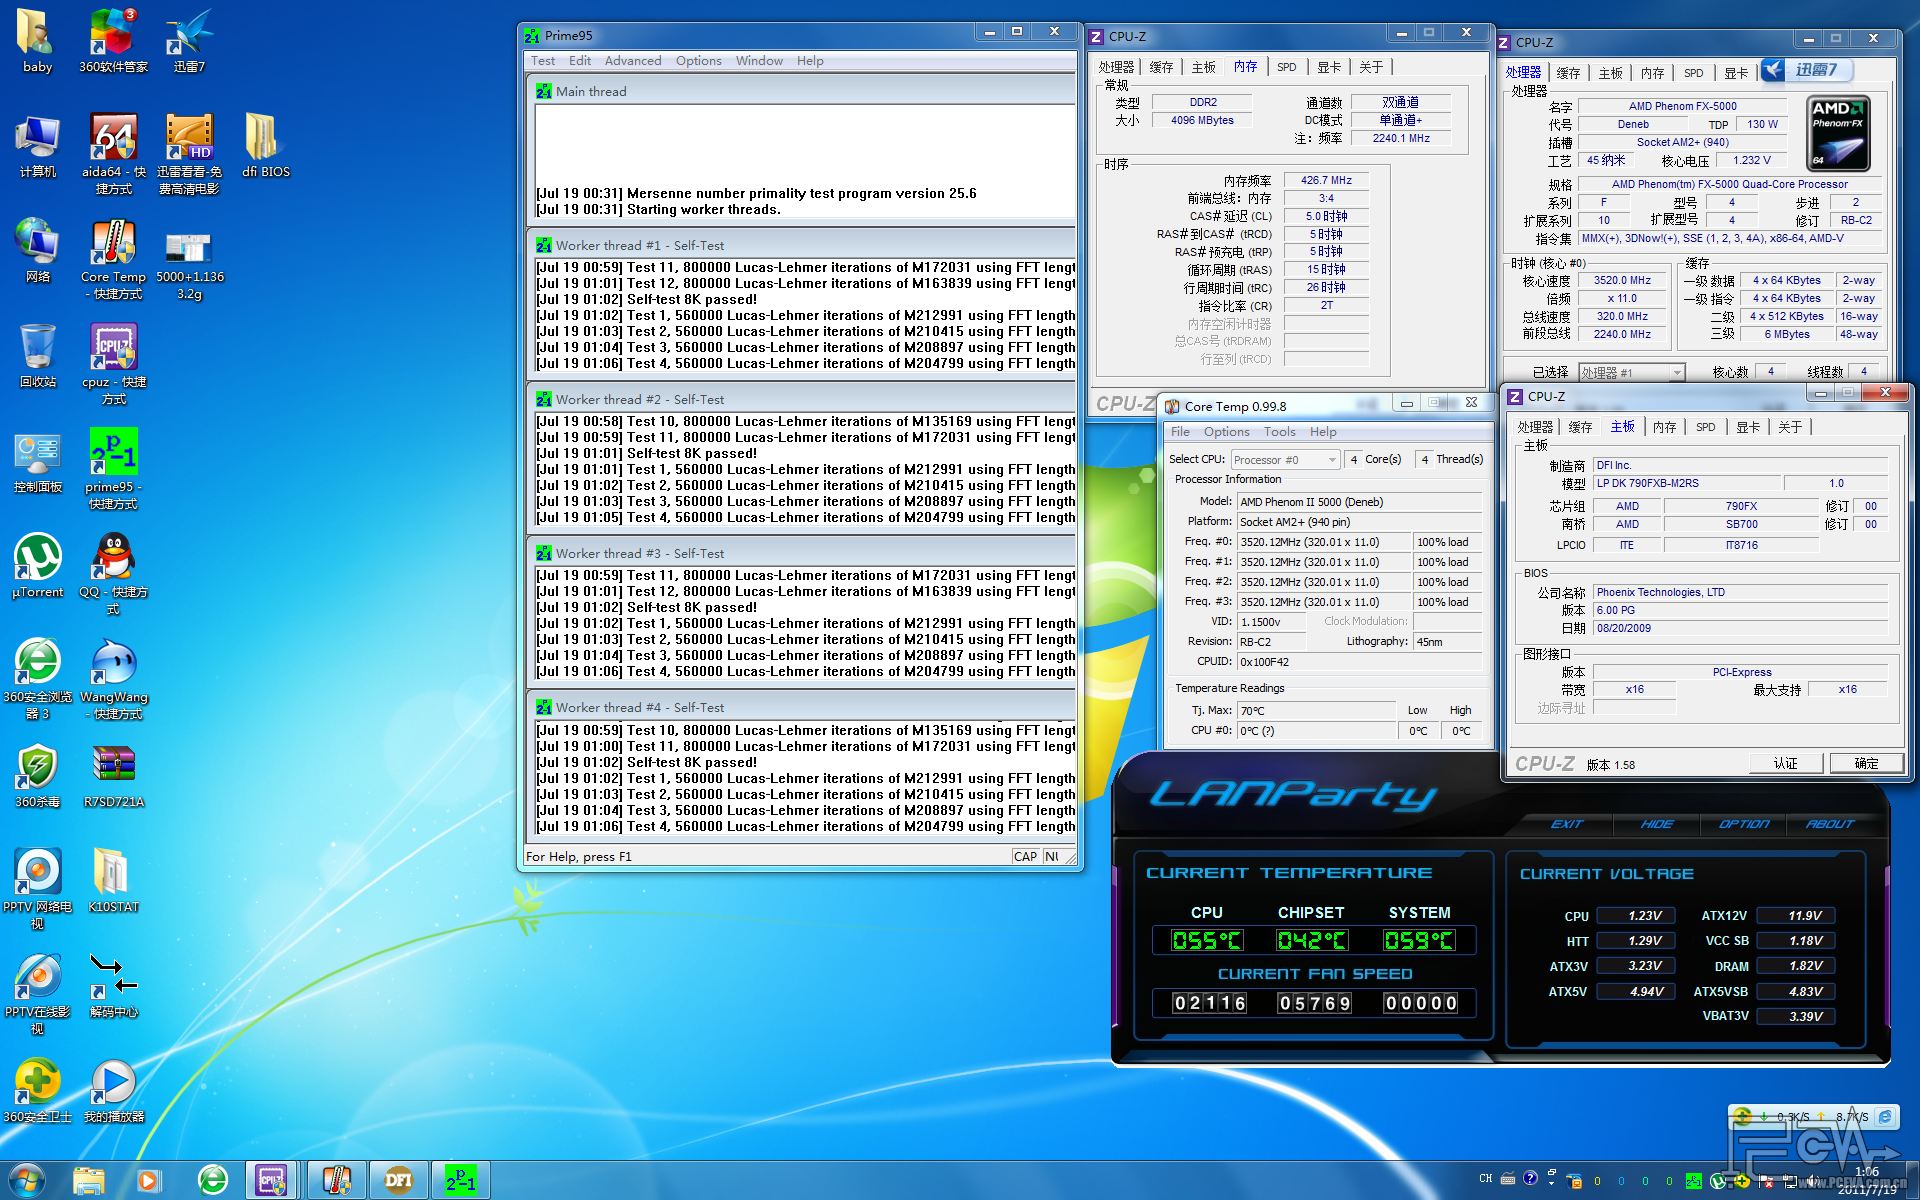
Task: Open WangWang shortcut icon
Action: click(x=113, y=679)
